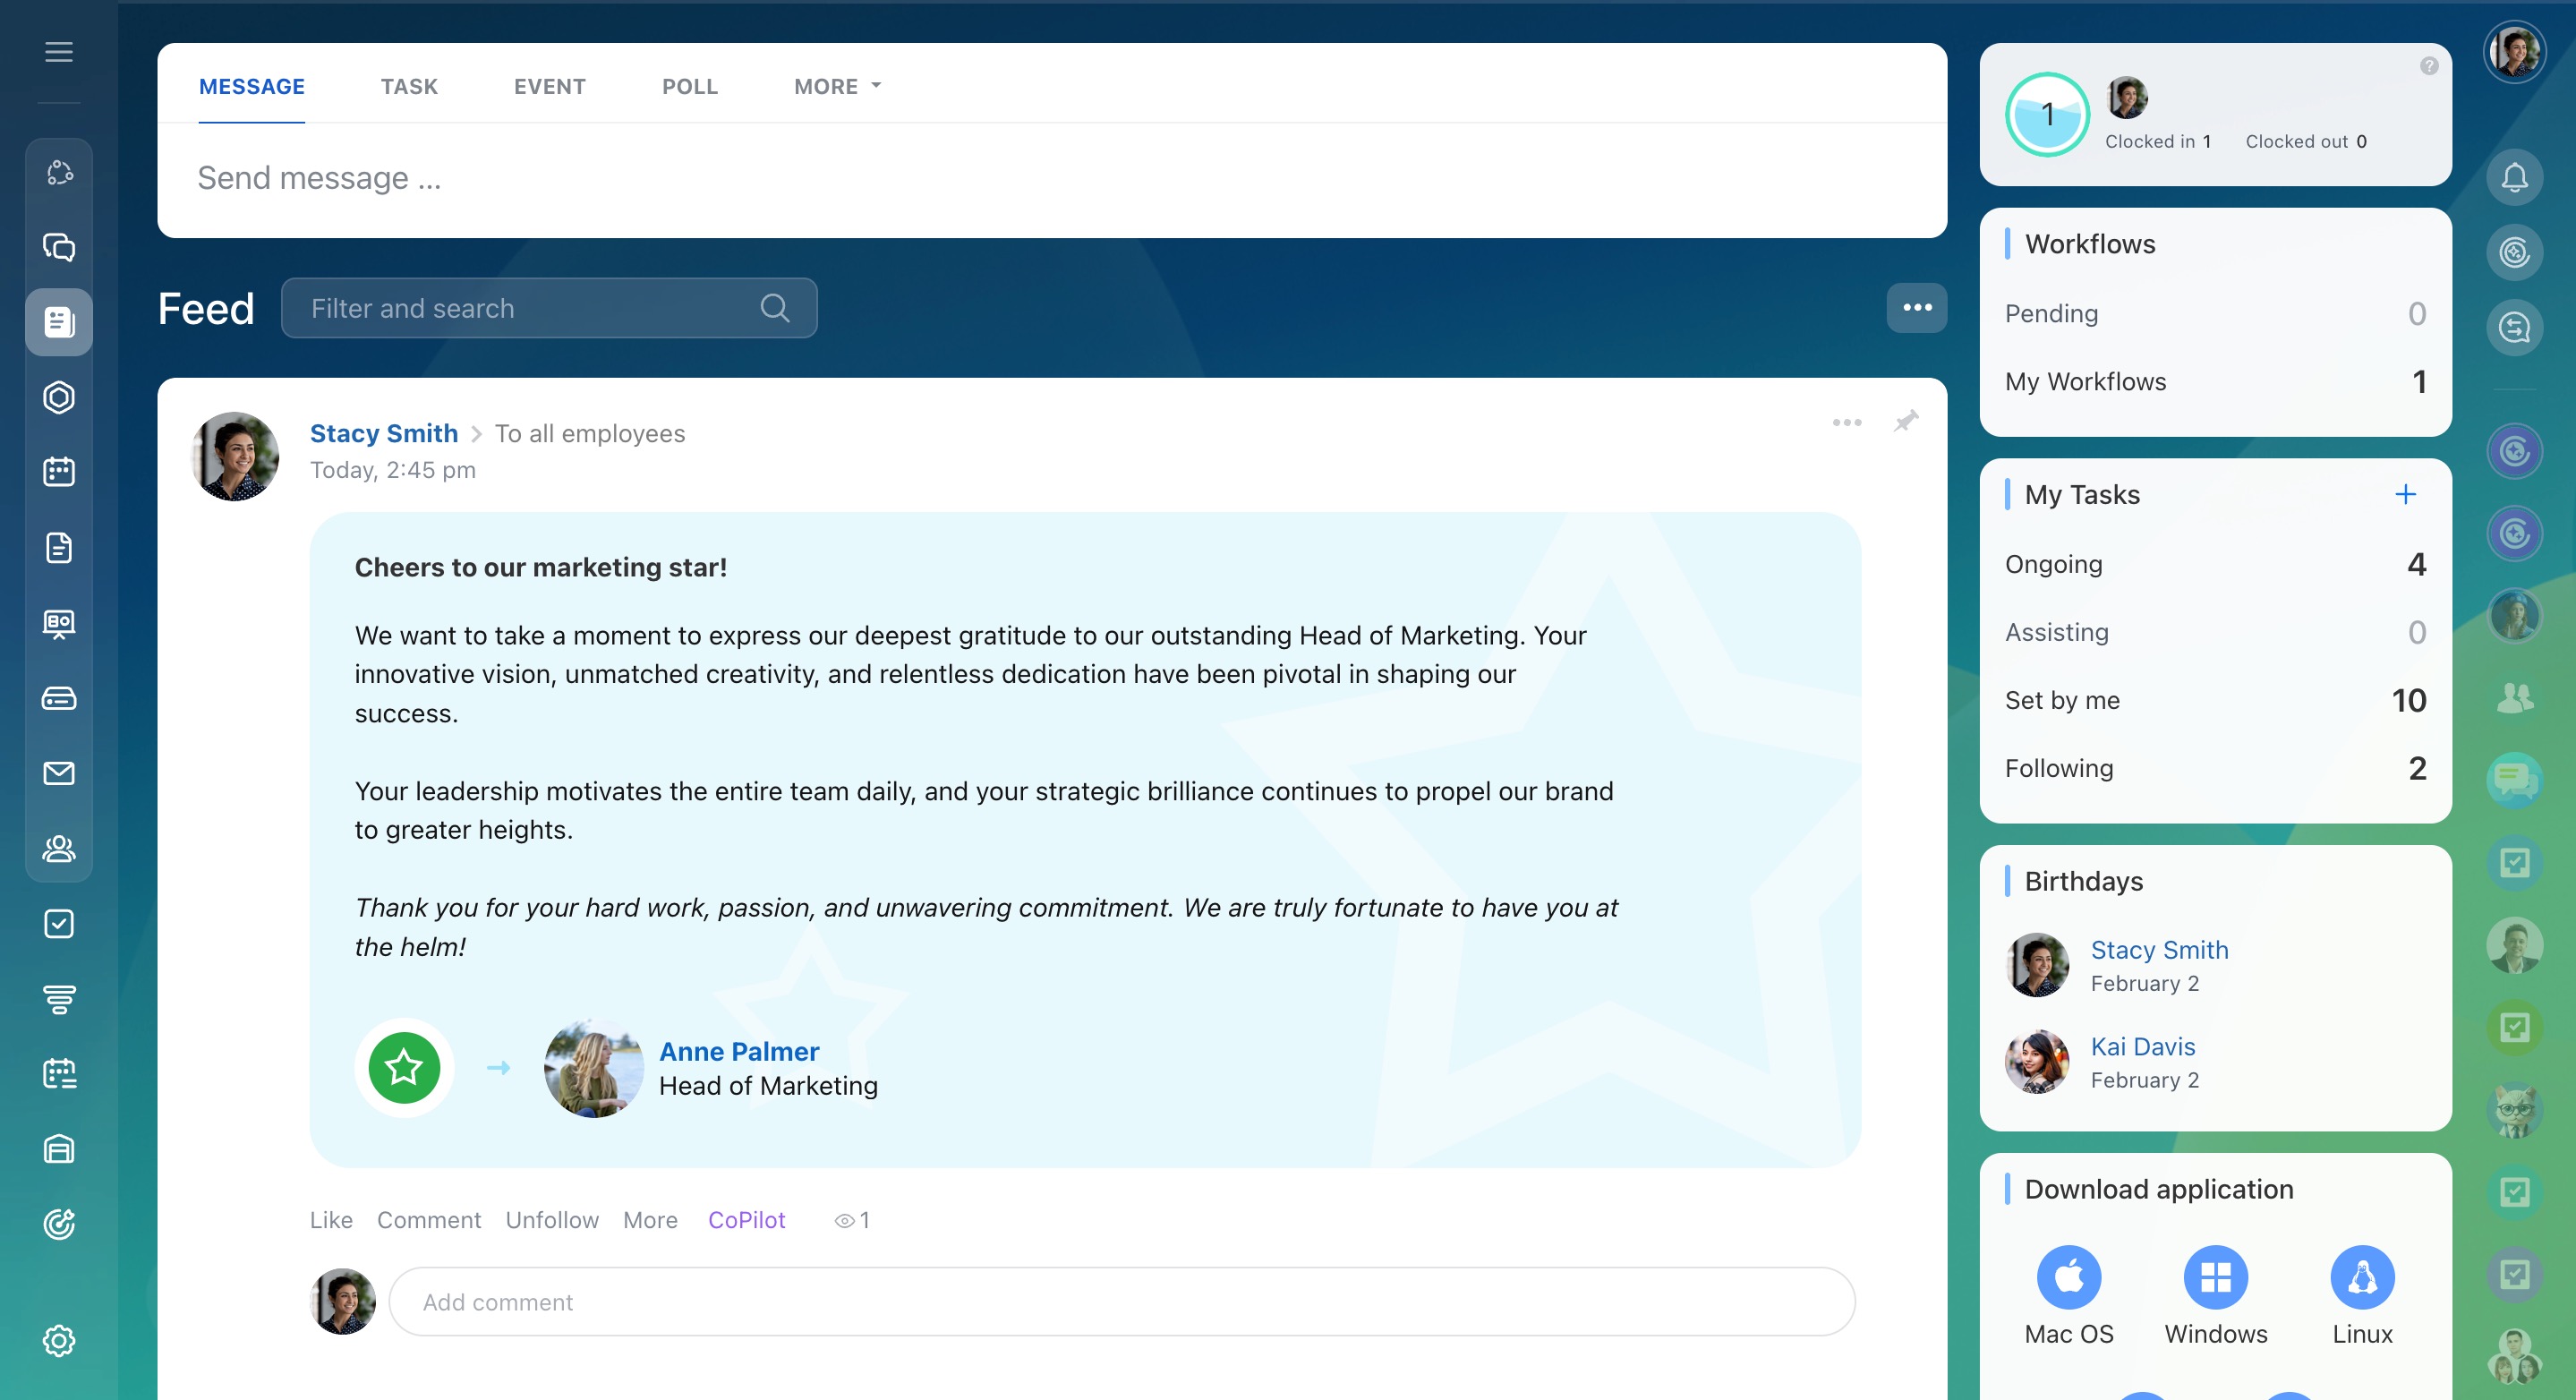Click the Filter and search field
2576x1400 pixels.
(x=530, y=308)
